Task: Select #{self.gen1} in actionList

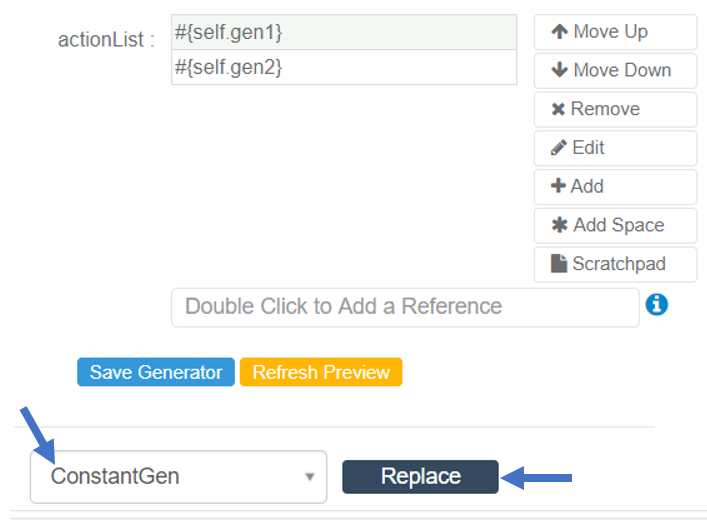Action: coord(343,32)
